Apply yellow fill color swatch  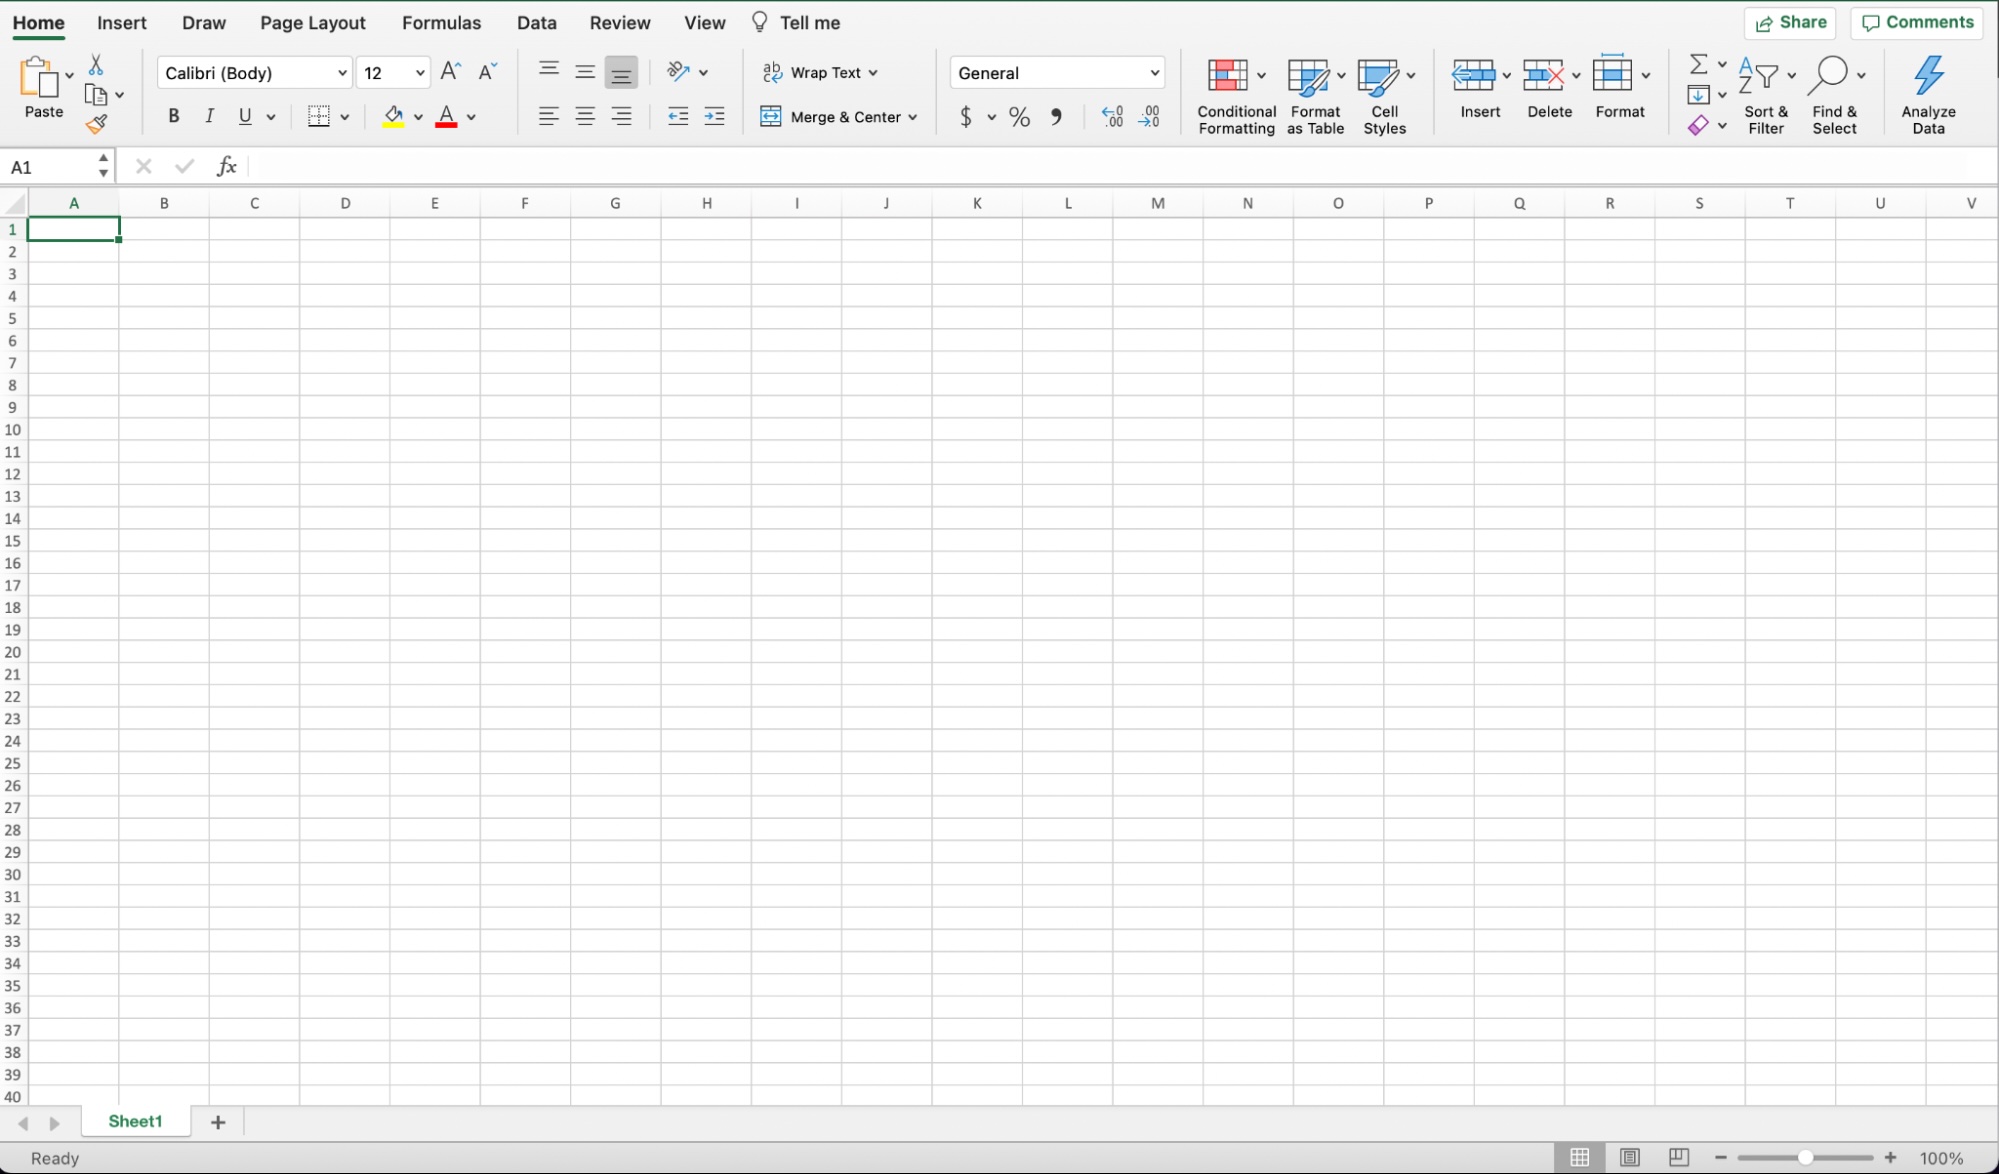click(394, 117)
